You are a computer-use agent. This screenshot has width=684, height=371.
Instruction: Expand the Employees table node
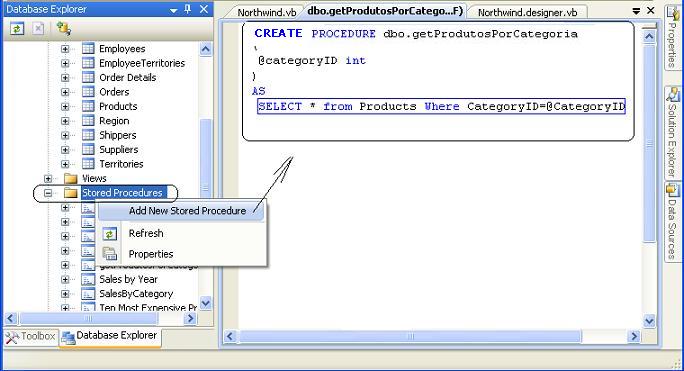pyautogui.click(x=65, y=49)
